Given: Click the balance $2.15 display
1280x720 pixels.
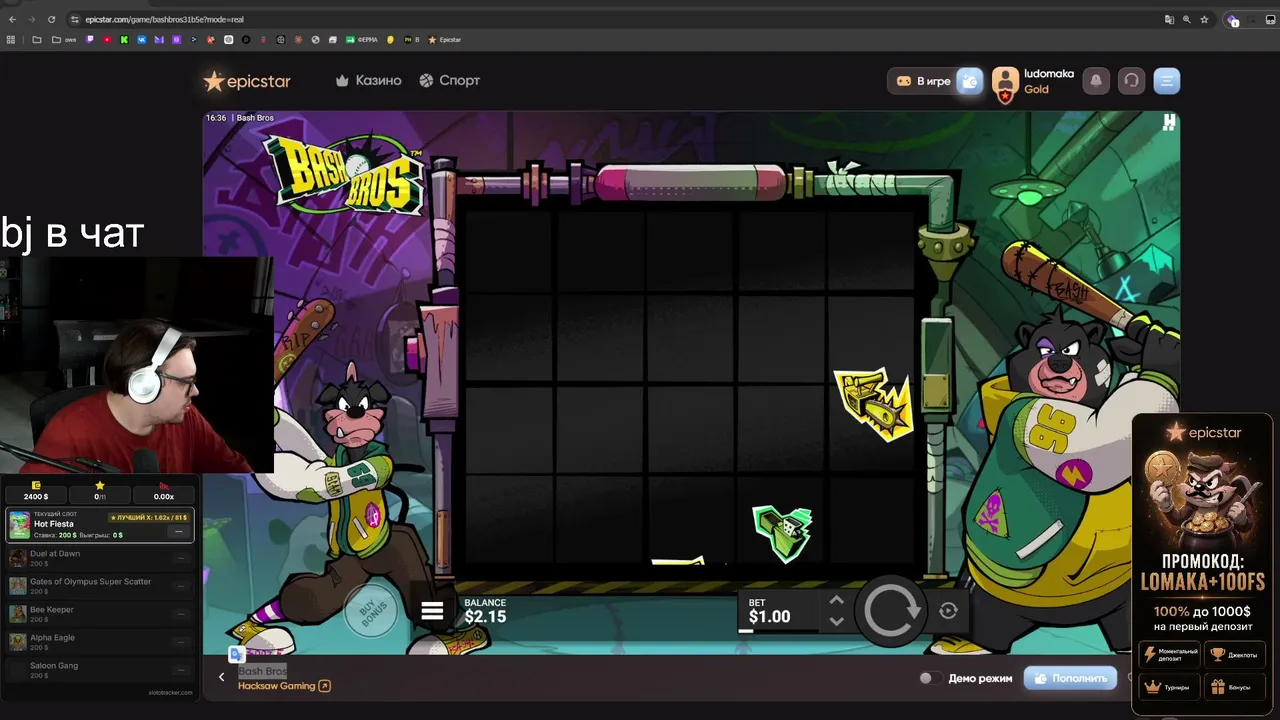Looking at the screenshot, I should click(x=485, y=611).
